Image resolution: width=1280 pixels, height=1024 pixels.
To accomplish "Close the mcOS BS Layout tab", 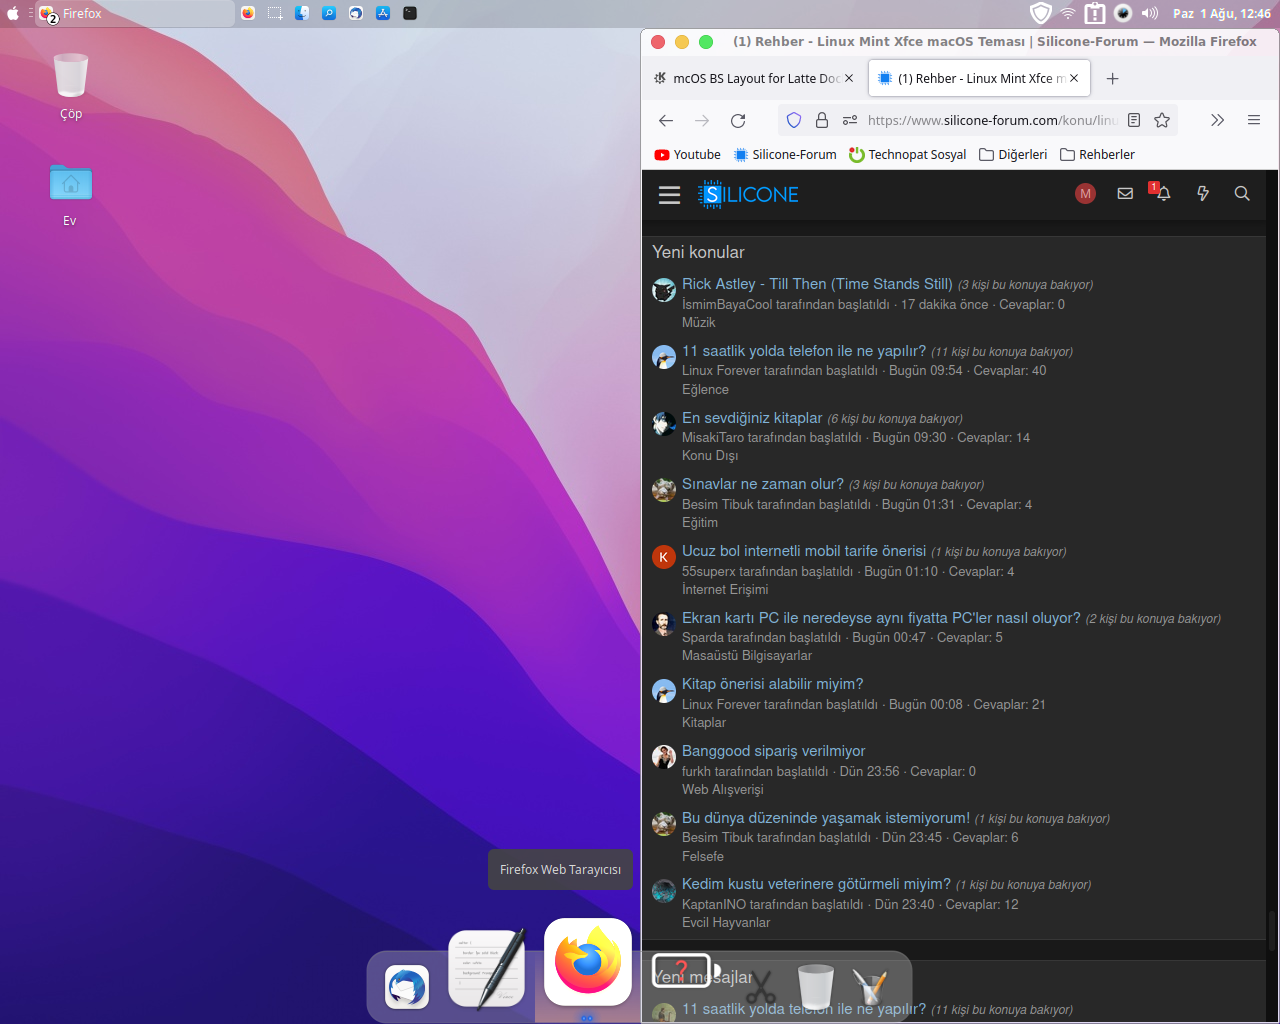I will (x=849, y=78).
